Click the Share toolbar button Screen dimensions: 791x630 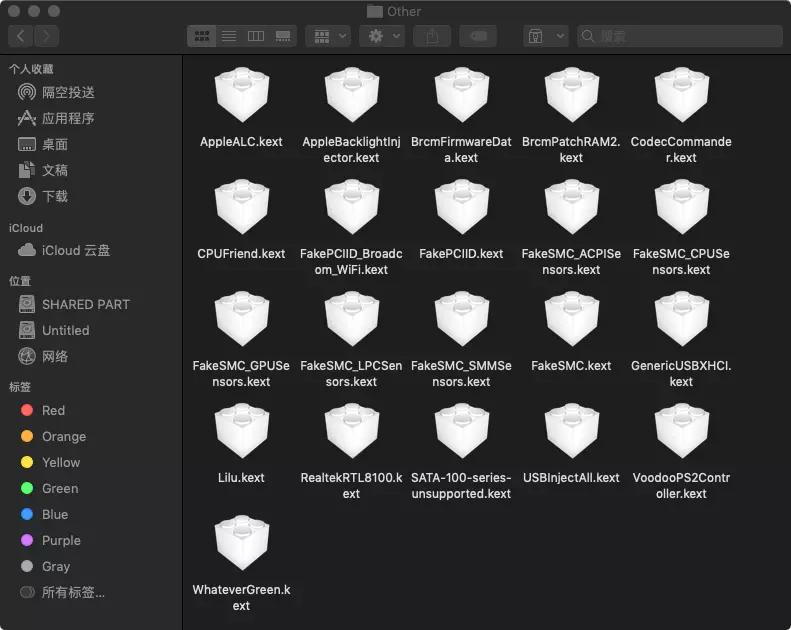pos(432,36)
